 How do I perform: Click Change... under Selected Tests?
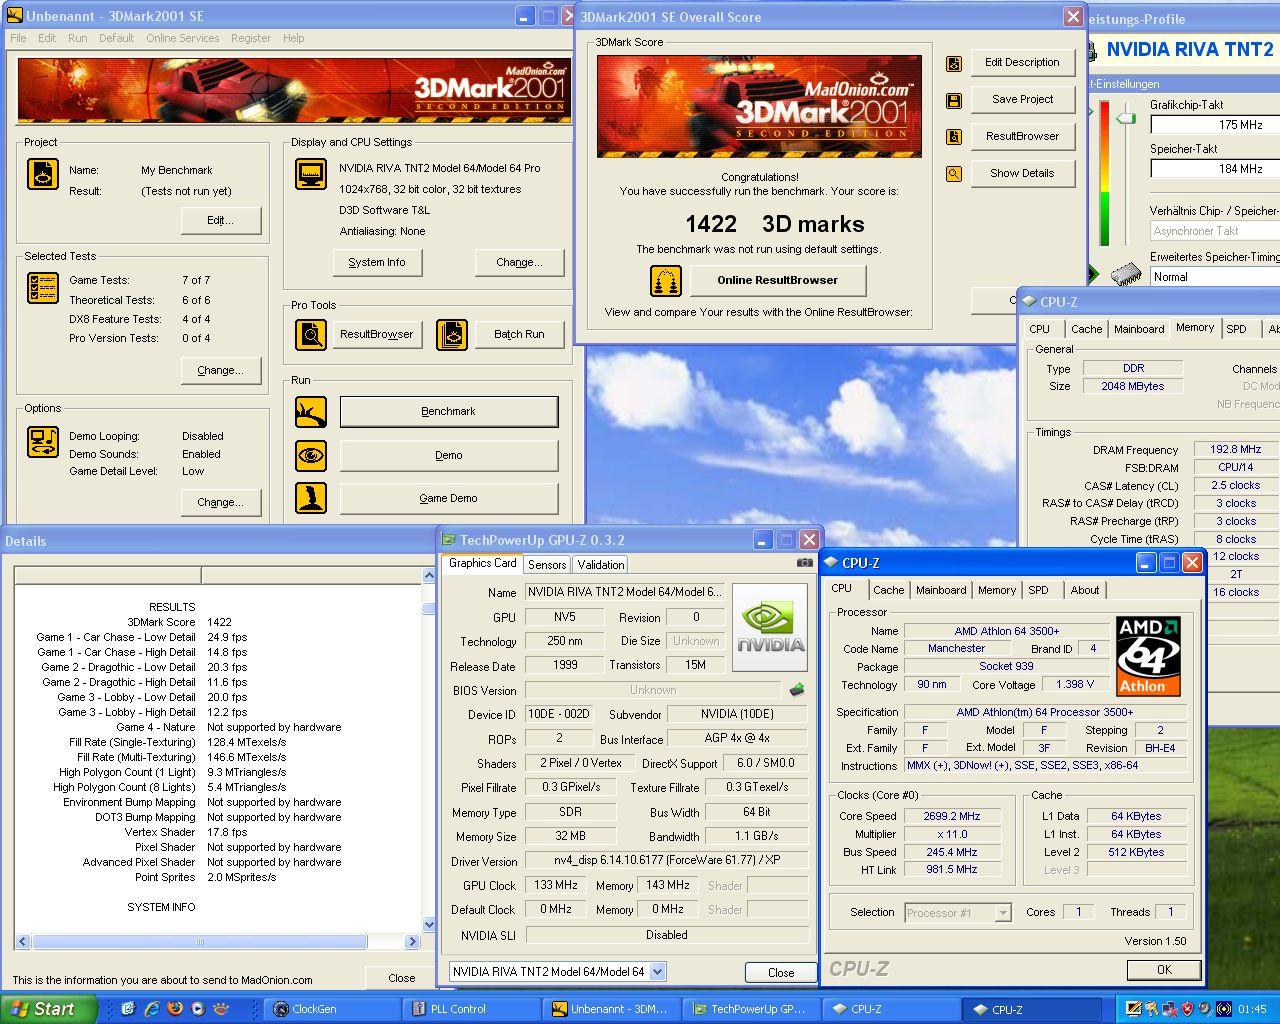[221, 370]
